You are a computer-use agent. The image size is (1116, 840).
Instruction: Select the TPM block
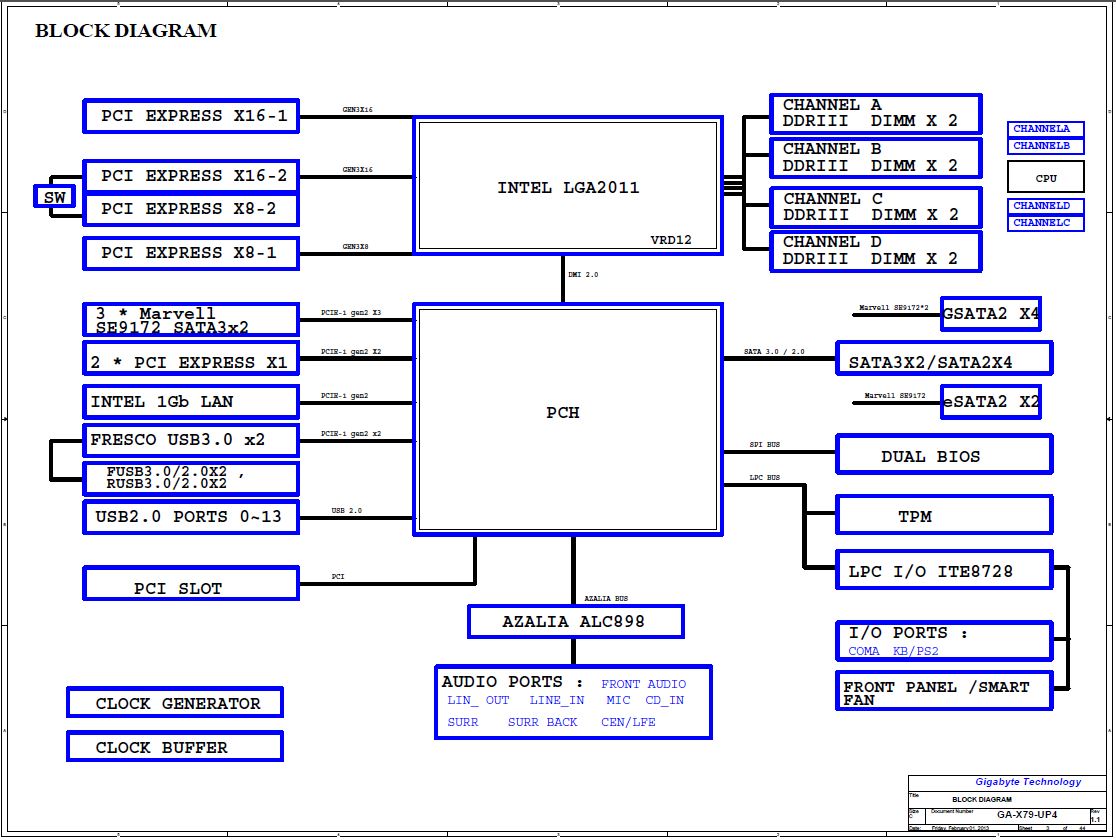click(943, 516)
